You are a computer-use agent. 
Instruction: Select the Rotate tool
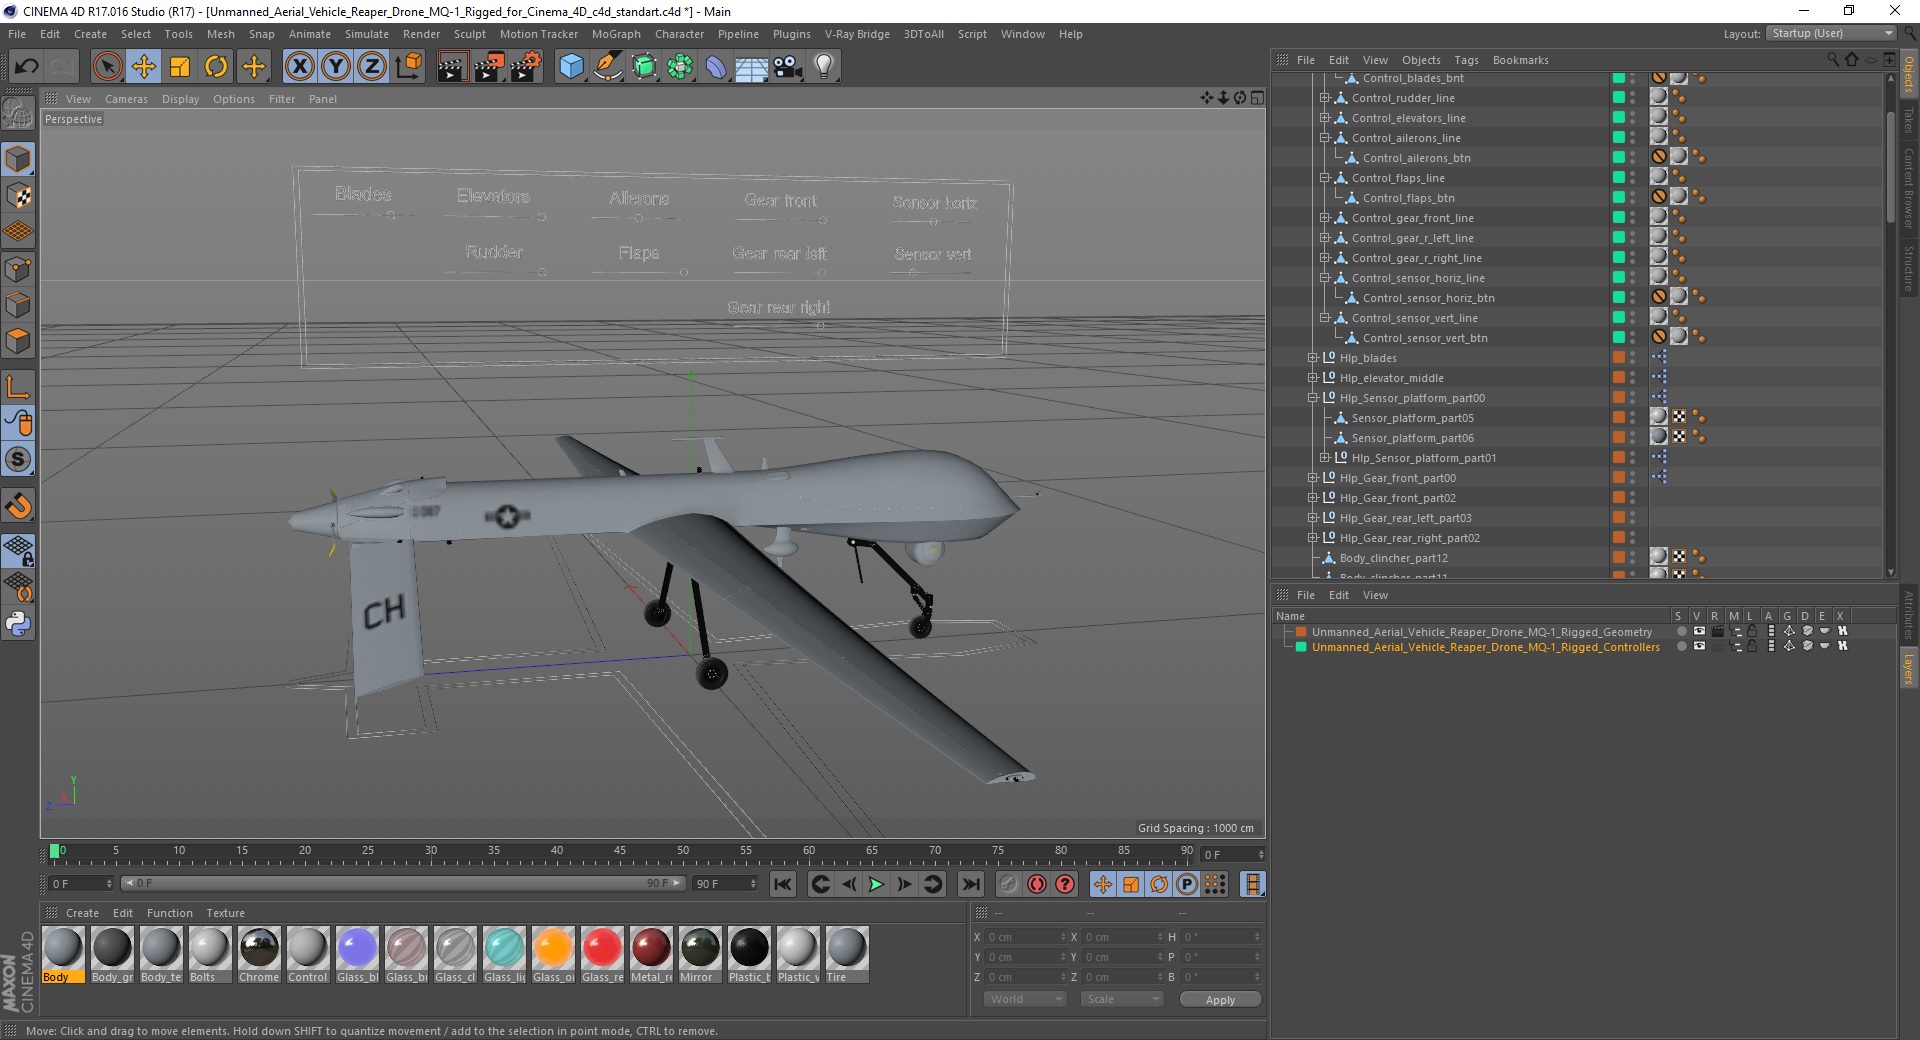(x=216, y=67)
